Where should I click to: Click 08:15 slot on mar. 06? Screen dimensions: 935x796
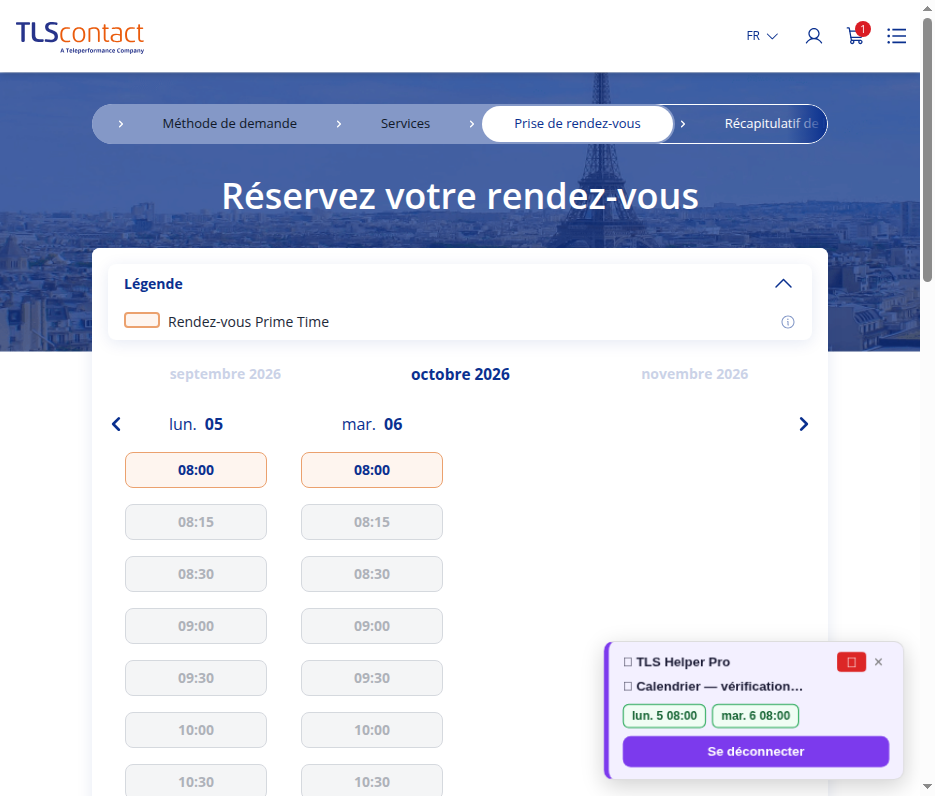[372, 522]
